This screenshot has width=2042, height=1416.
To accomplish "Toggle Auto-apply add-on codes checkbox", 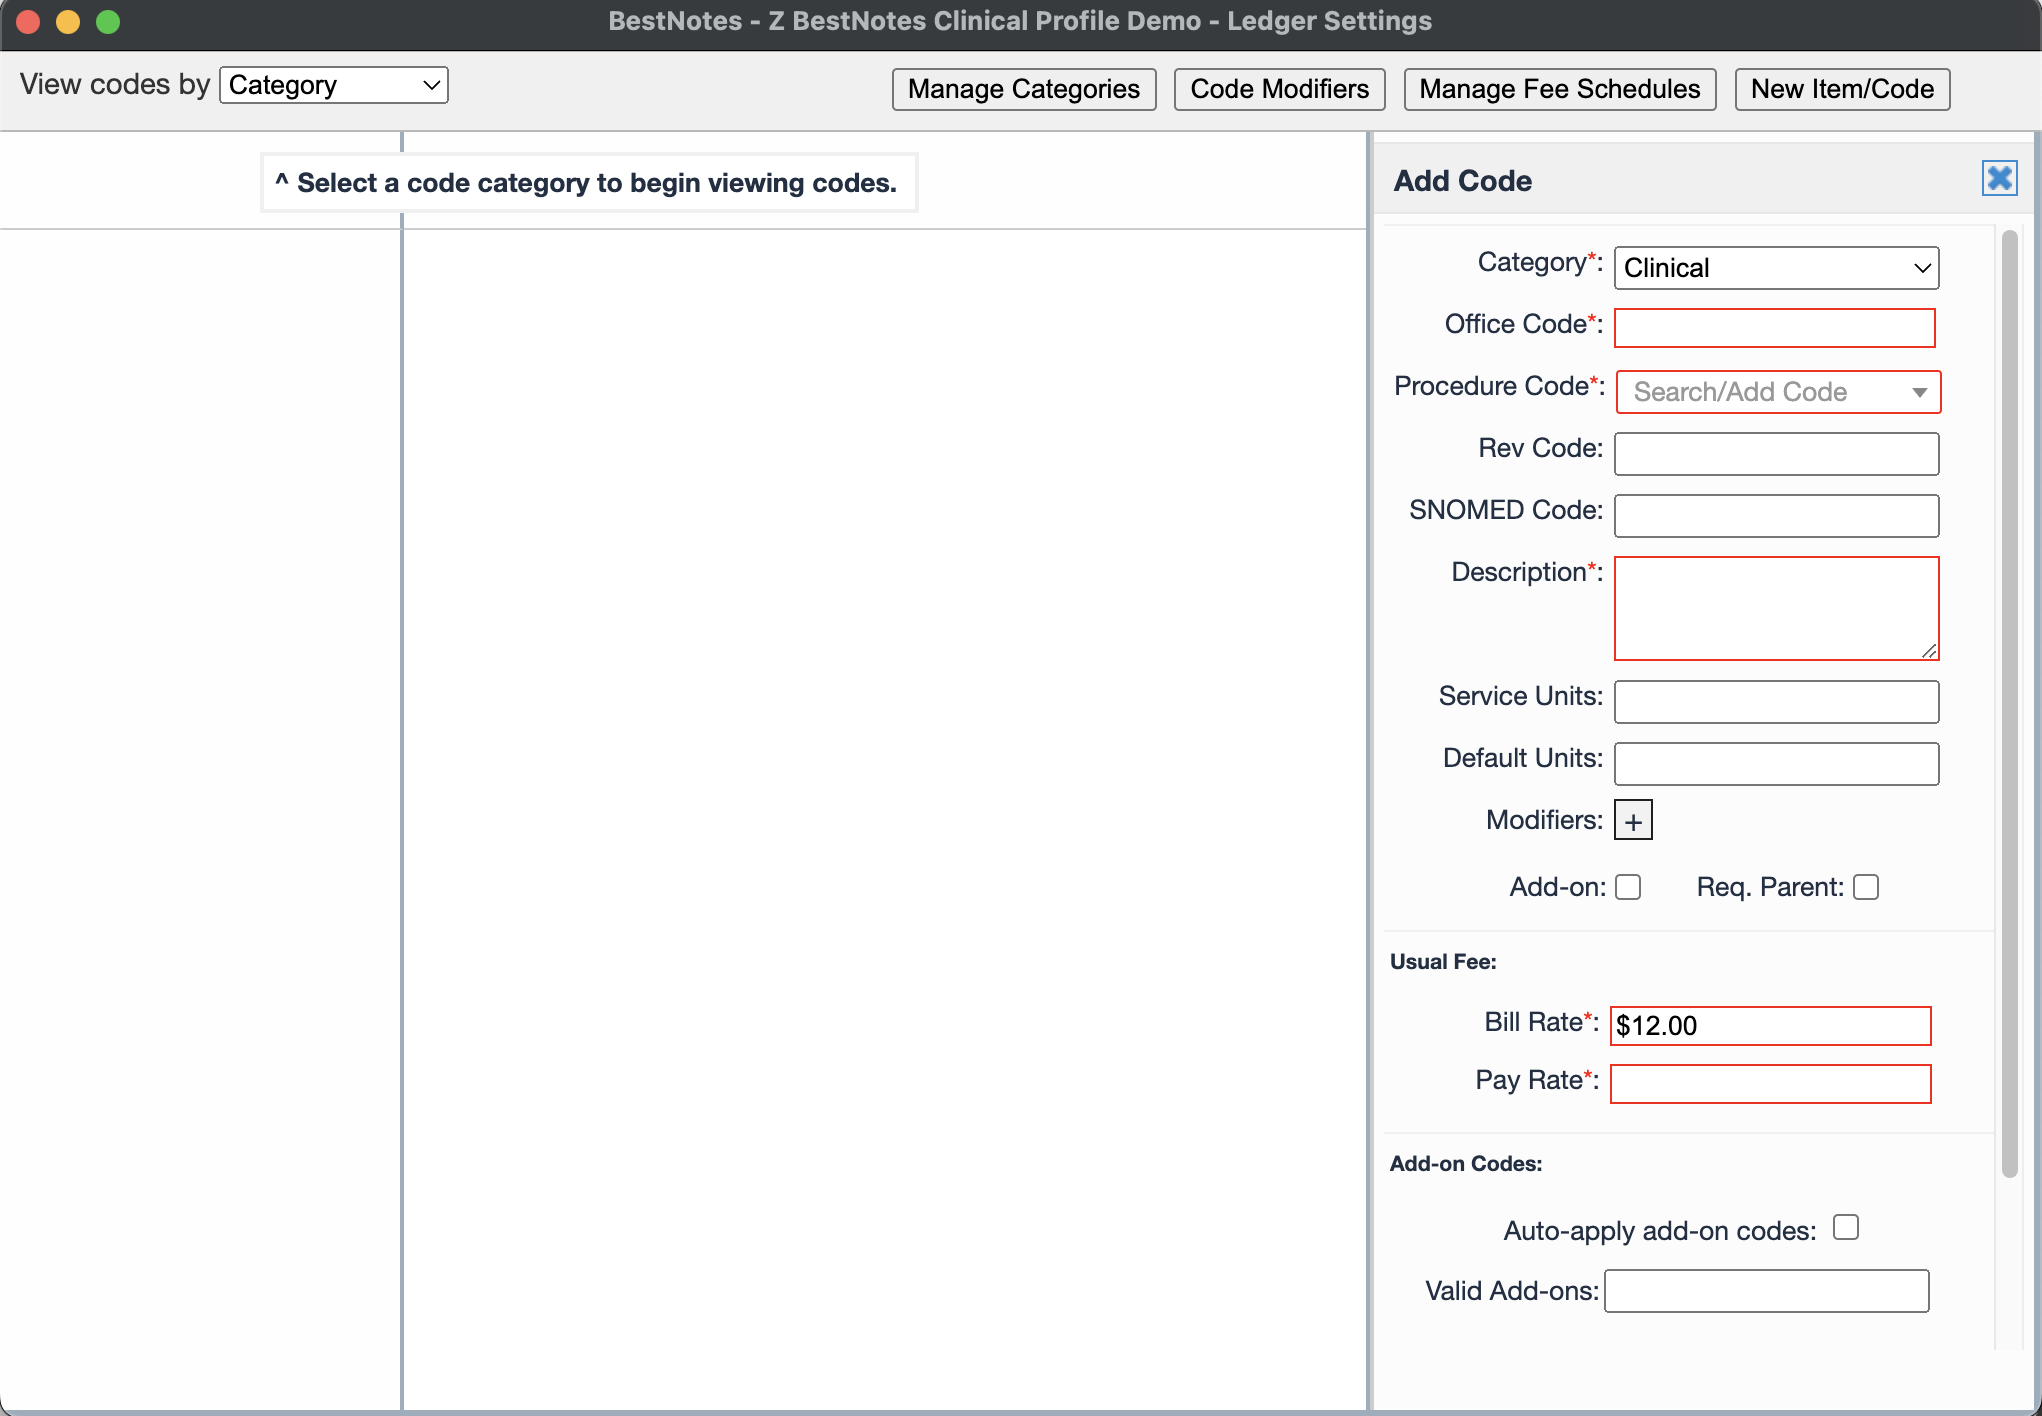I will pos(1846,1227).
